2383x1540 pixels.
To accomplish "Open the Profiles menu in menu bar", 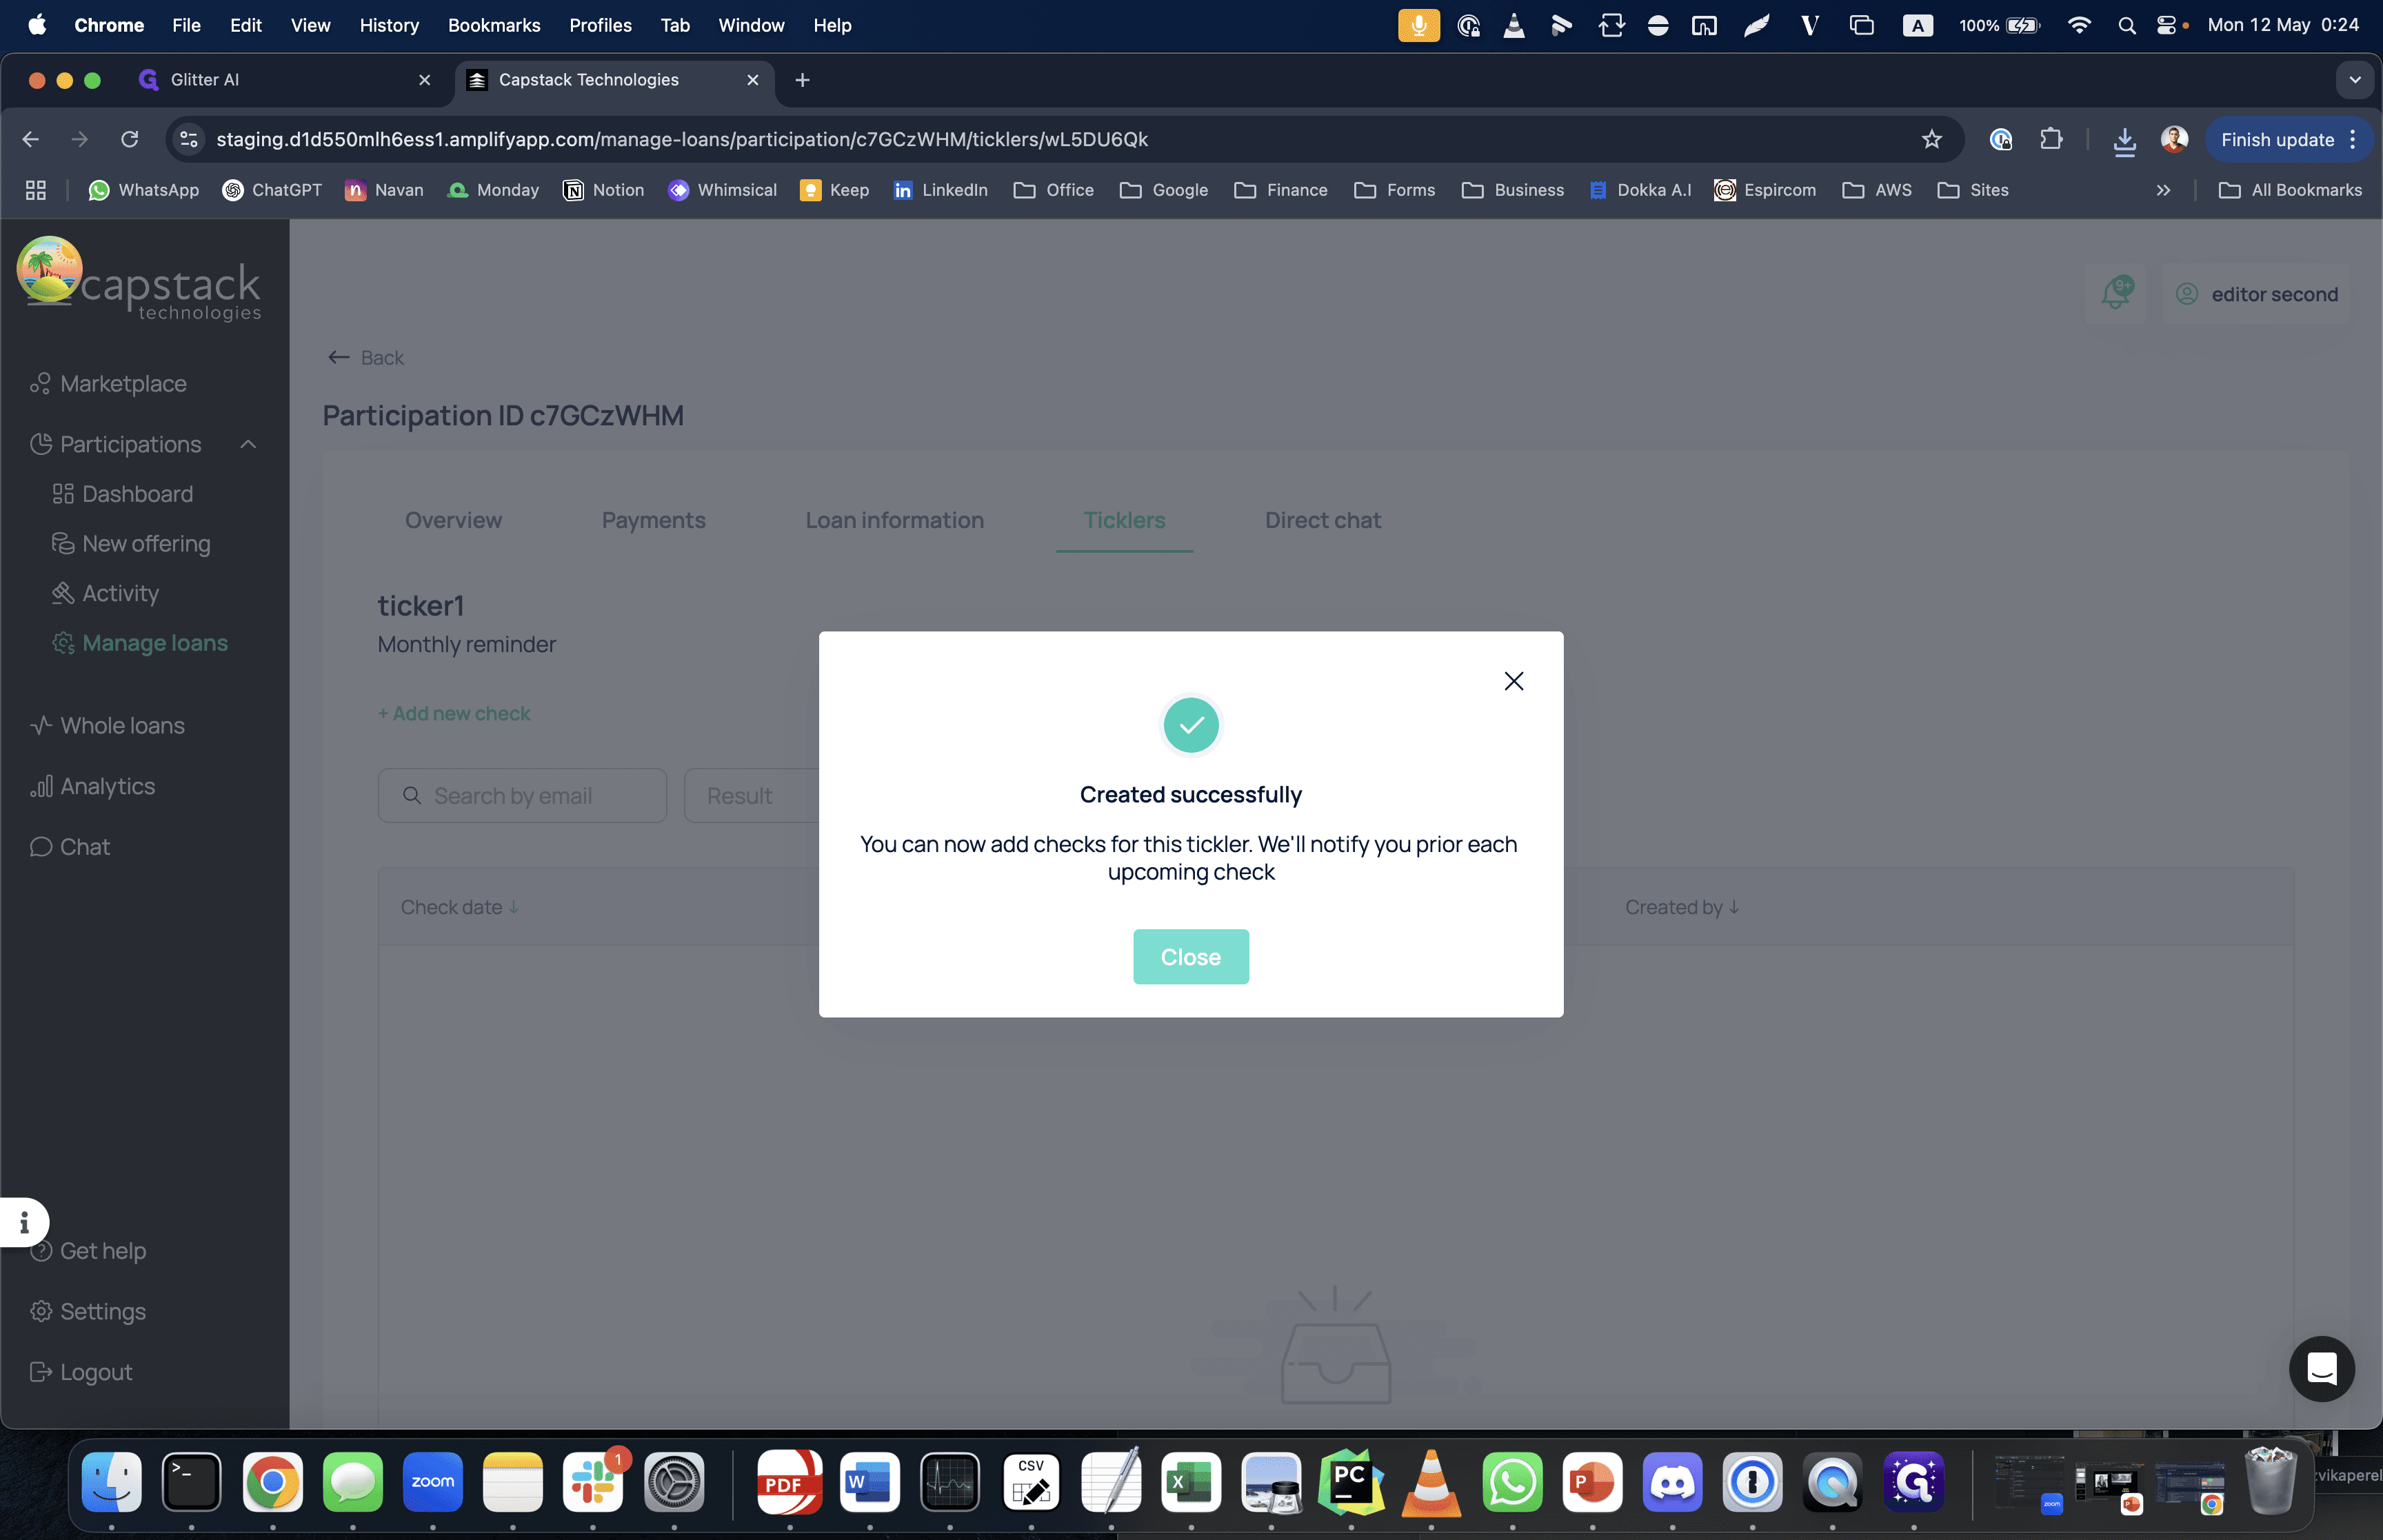I will click(x=600, y=25).
